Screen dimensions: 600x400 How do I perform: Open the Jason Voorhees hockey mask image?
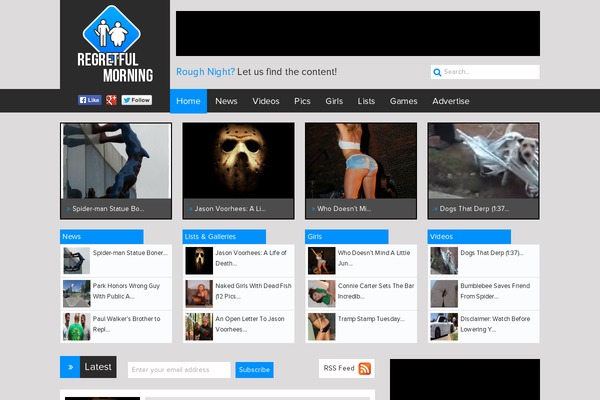tap(238, 161)
